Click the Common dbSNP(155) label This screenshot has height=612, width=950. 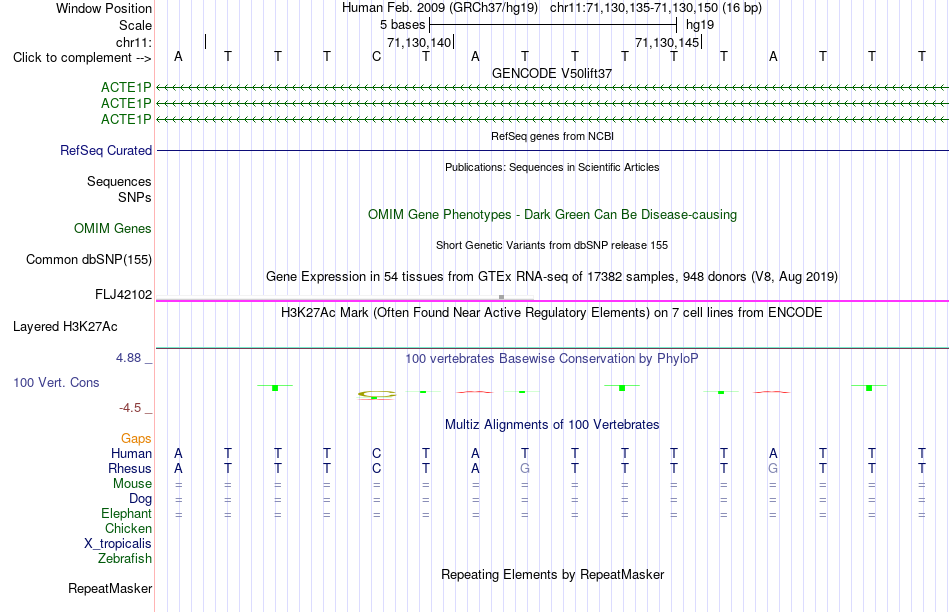click(x=88, y=259)
